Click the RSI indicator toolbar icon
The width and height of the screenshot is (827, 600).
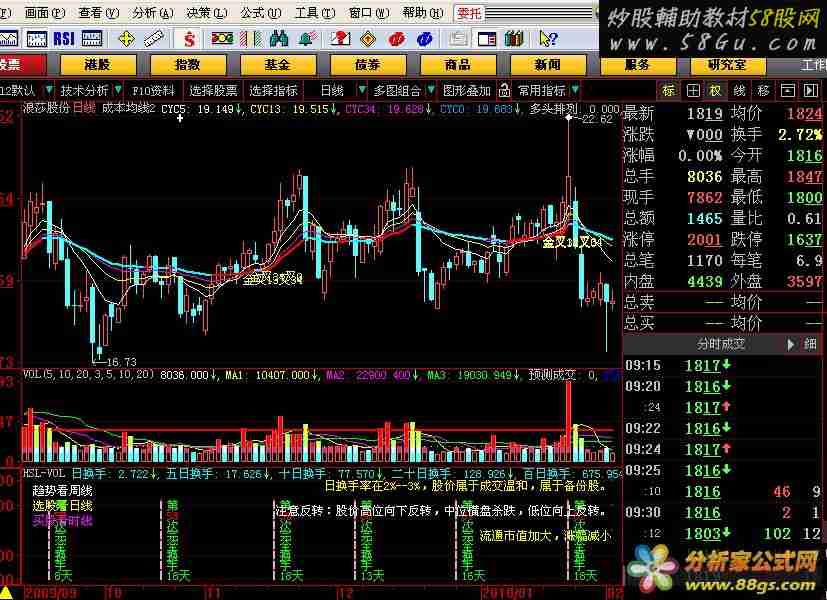point(64,38)
